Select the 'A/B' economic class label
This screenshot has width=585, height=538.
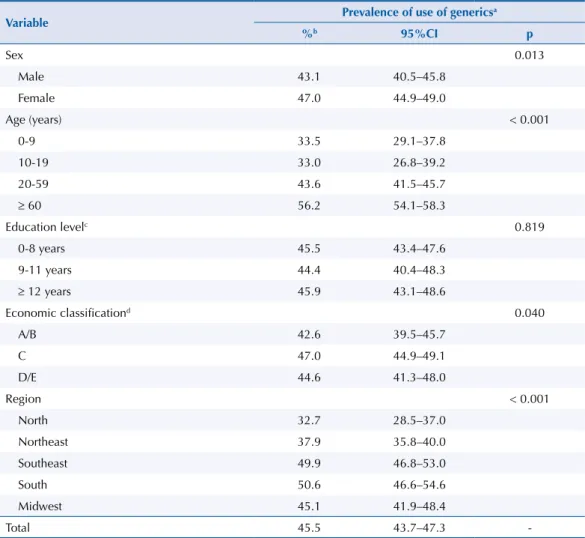click(x=27, y=335)
